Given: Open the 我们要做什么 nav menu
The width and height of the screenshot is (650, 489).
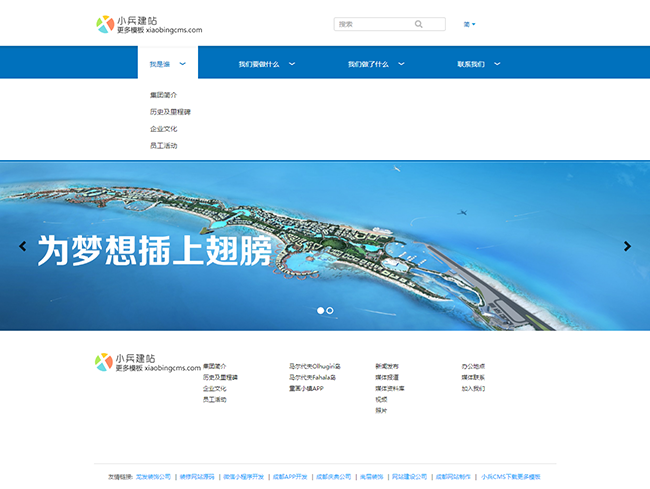Looking at the screenshot, I should (259, 64).
